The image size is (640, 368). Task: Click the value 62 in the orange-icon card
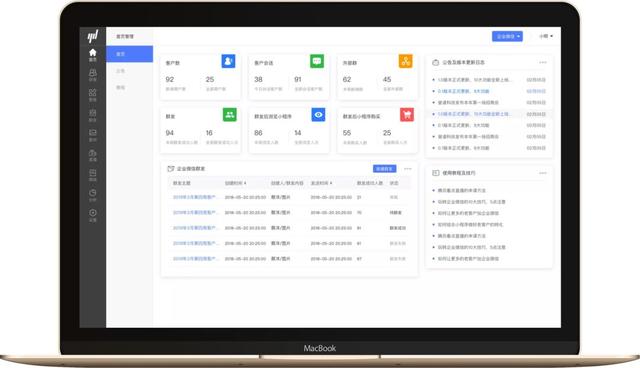tap(347, 80)
